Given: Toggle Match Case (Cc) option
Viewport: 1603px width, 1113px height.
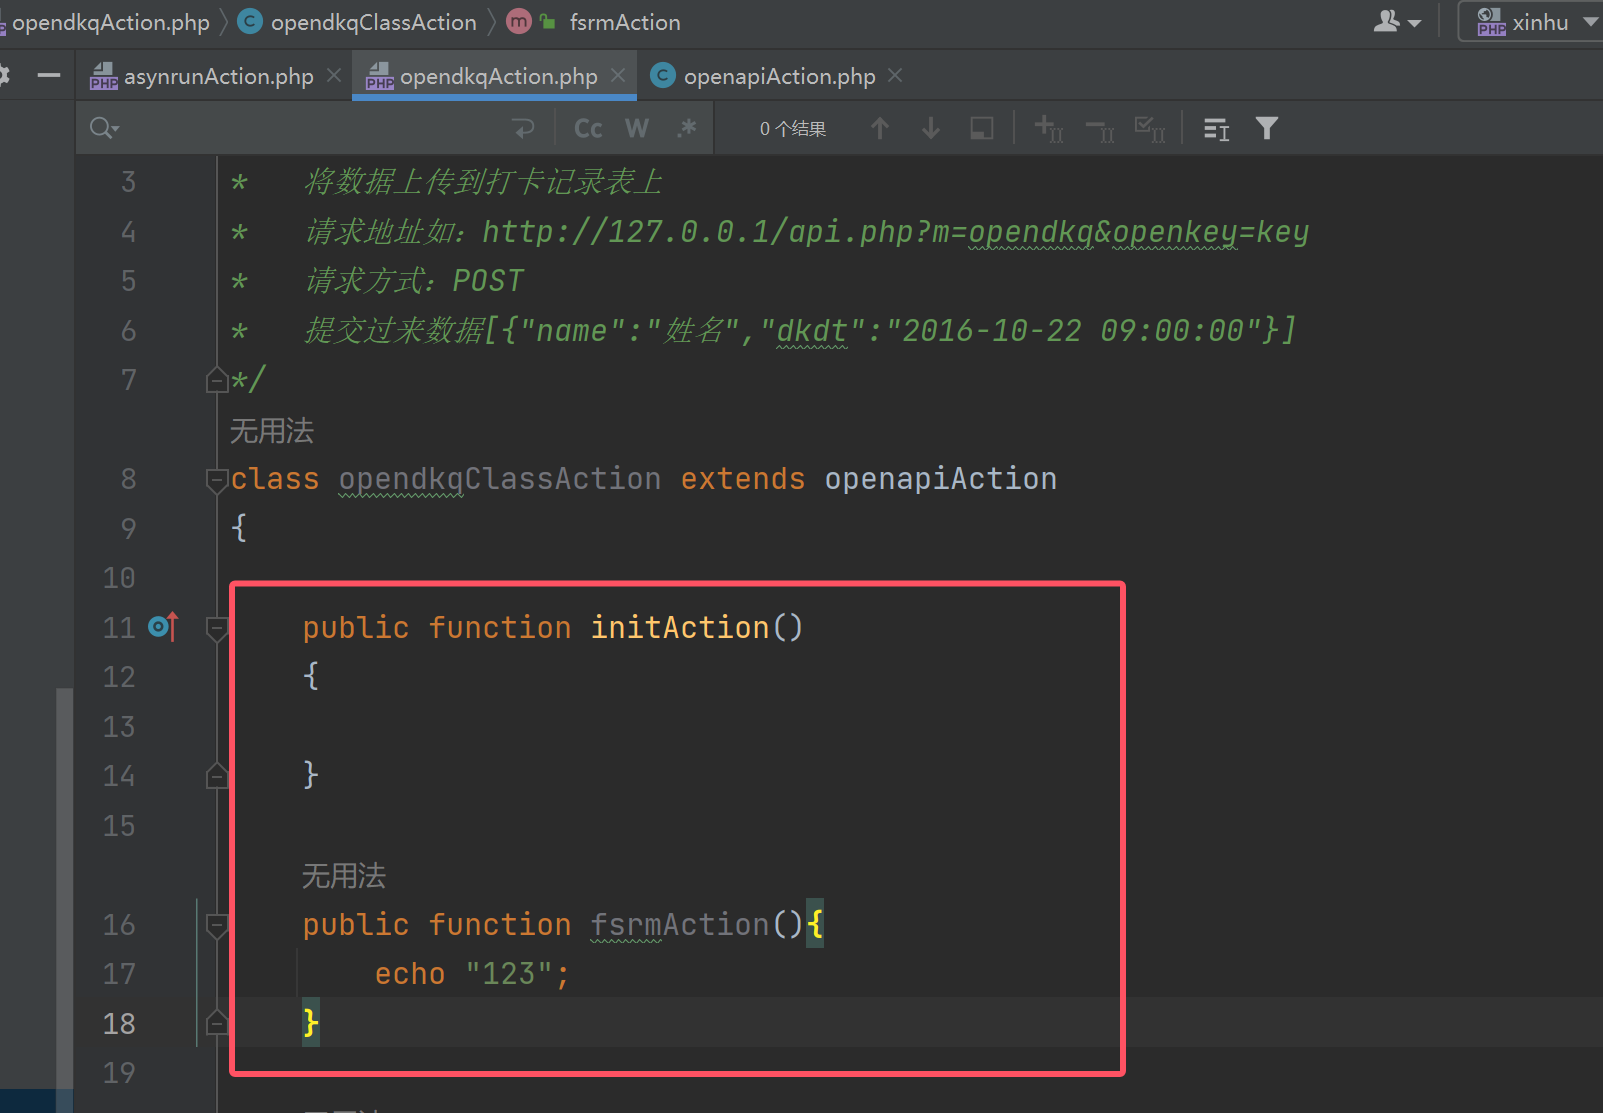Looking at the screenshot, I should 588,128.
